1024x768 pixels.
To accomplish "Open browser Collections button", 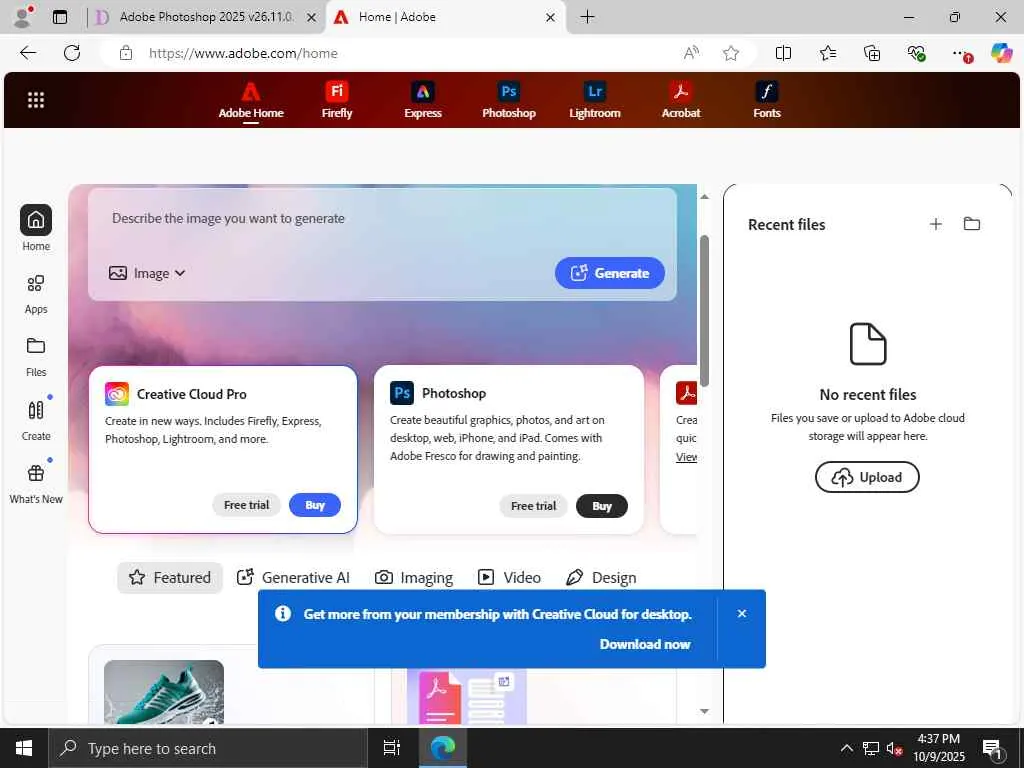I will pos(872,53).
